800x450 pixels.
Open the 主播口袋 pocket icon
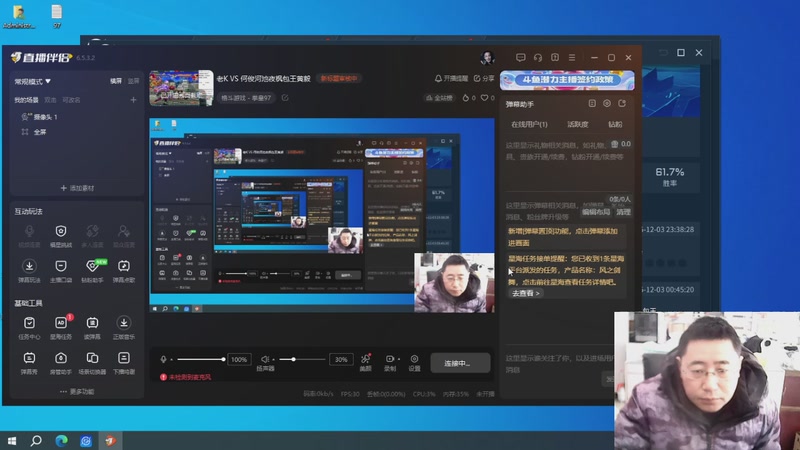[x=61, y=266]
